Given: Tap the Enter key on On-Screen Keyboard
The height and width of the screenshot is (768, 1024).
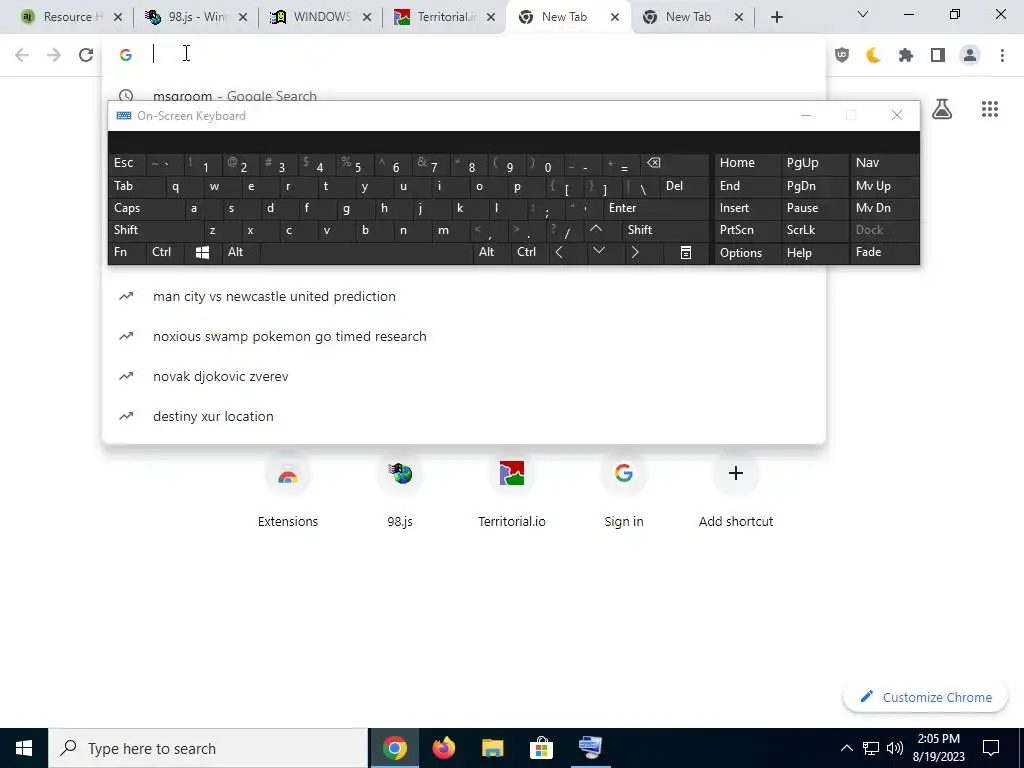Looking at the screenshot, I should (655, 209).
